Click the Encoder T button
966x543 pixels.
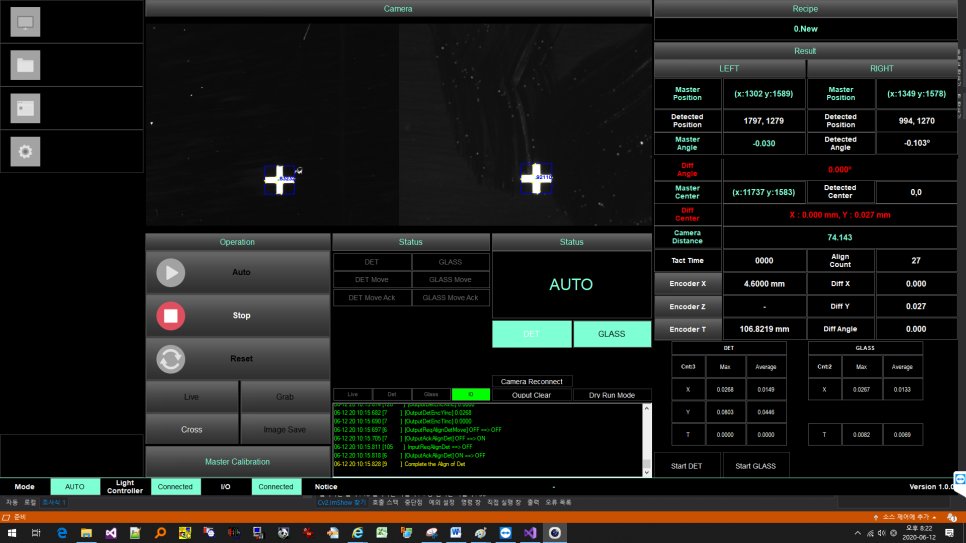point(688,330)
